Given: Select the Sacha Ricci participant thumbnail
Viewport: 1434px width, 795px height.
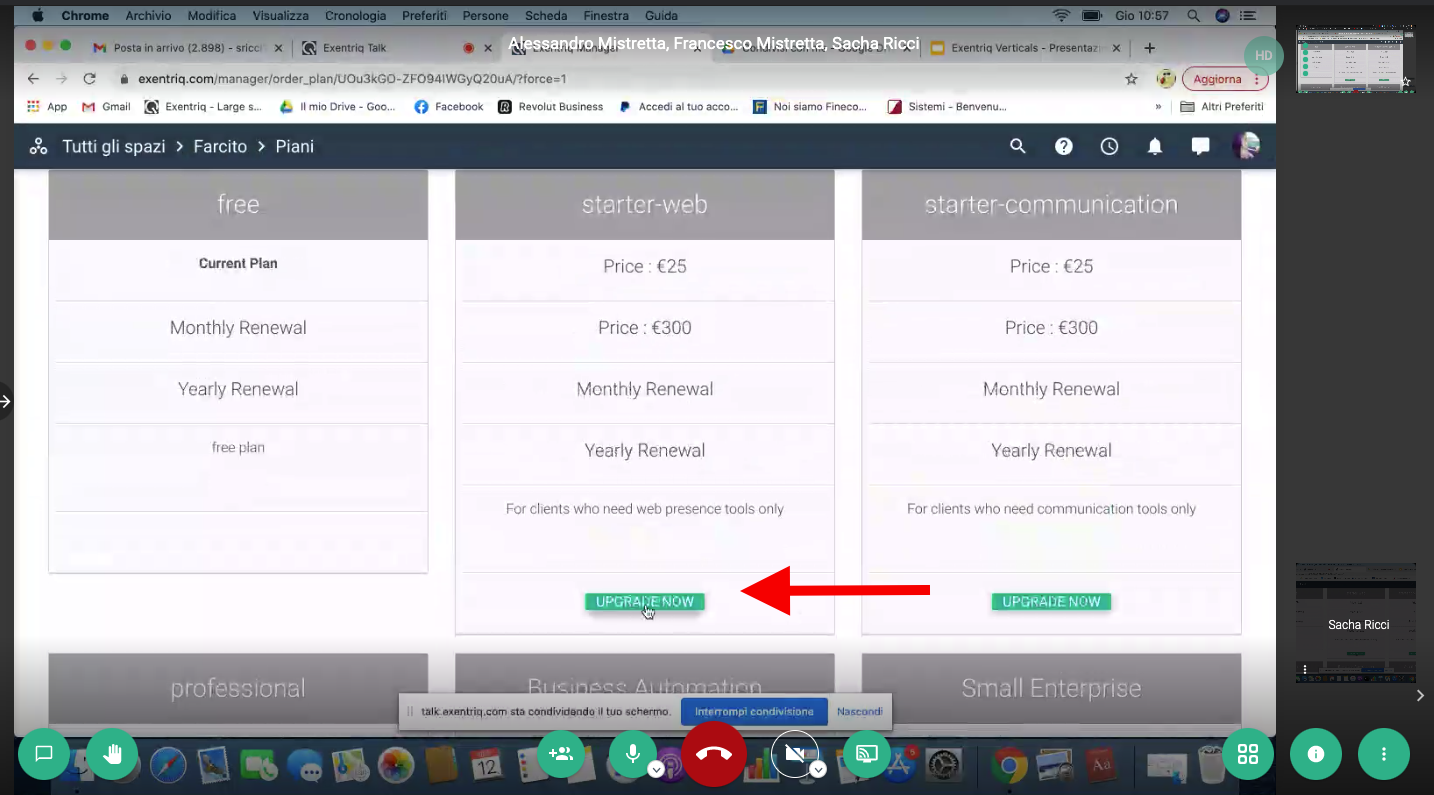Looking at the screenshot, I should pos(1356,623).
